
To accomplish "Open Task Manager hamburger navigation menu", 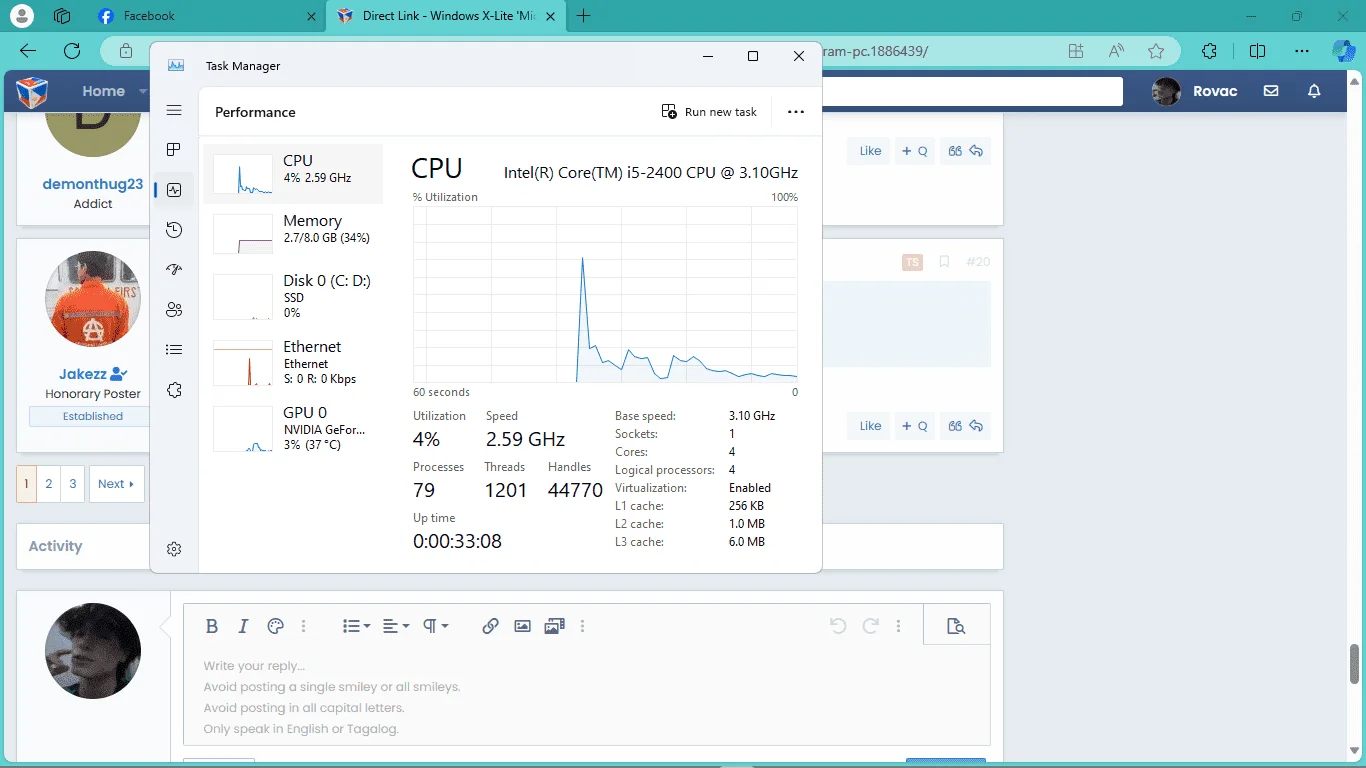I will [x=174, y=110].
